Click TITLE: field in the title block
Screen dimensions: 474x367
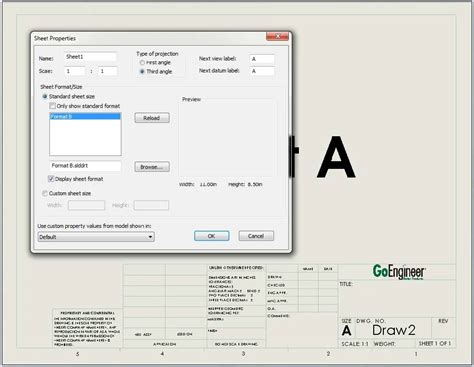pyautogui.click(x=346, y=284)
